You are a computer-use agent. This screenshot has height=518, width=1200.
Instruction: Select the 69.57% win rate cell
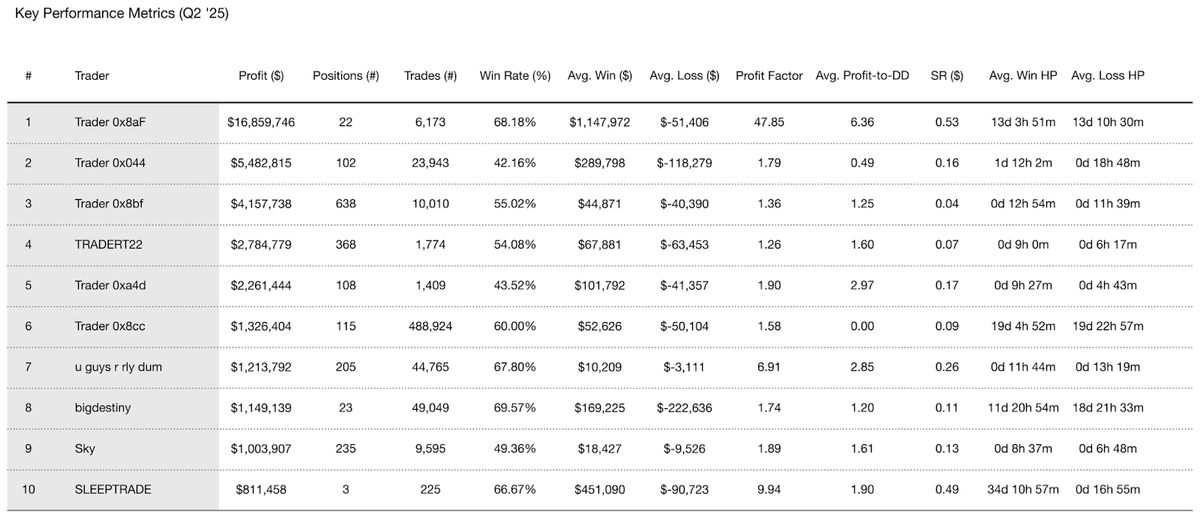point(514,408)
